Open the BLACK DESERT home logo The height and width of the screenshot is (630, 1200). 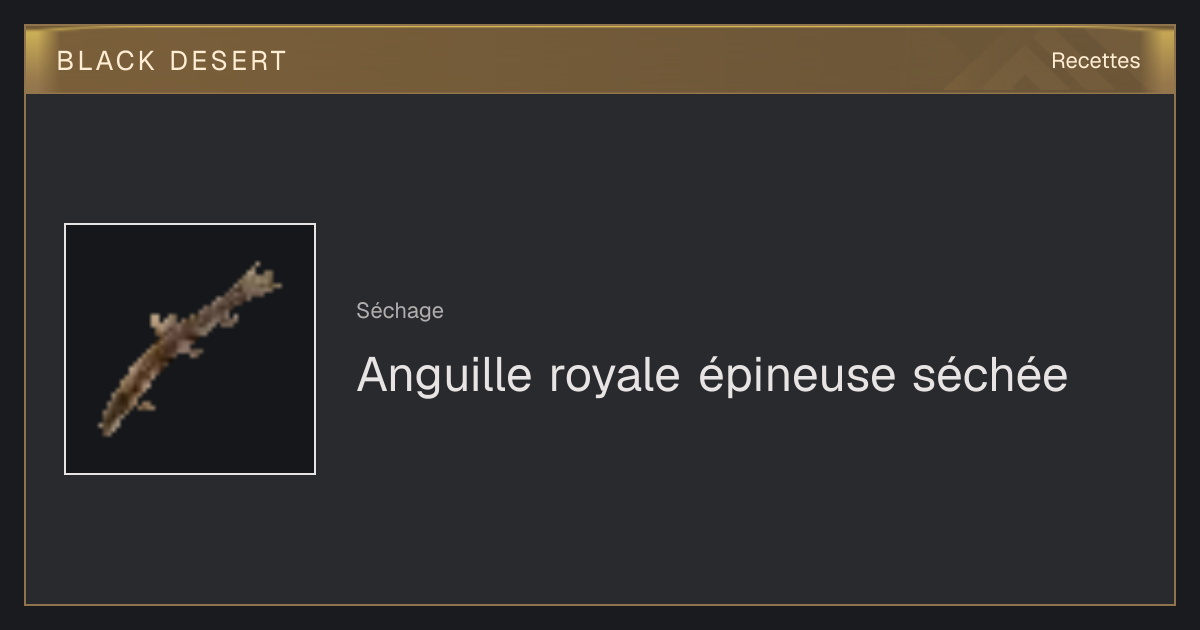[x=171, y=61]
